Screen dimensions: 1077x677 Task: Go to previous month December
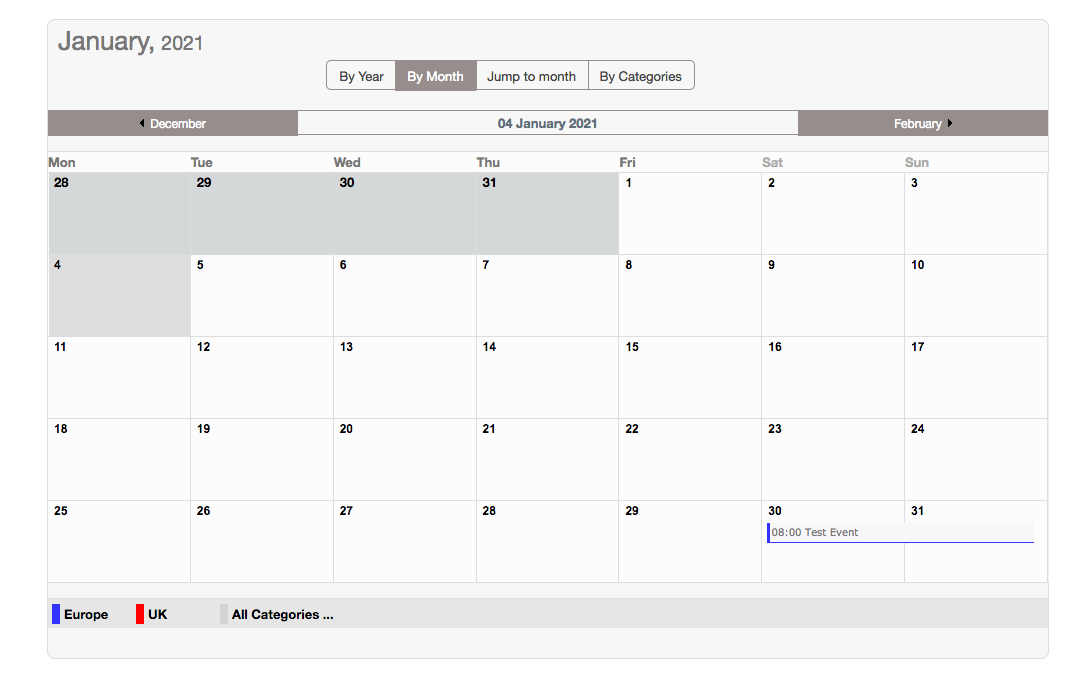178,124
